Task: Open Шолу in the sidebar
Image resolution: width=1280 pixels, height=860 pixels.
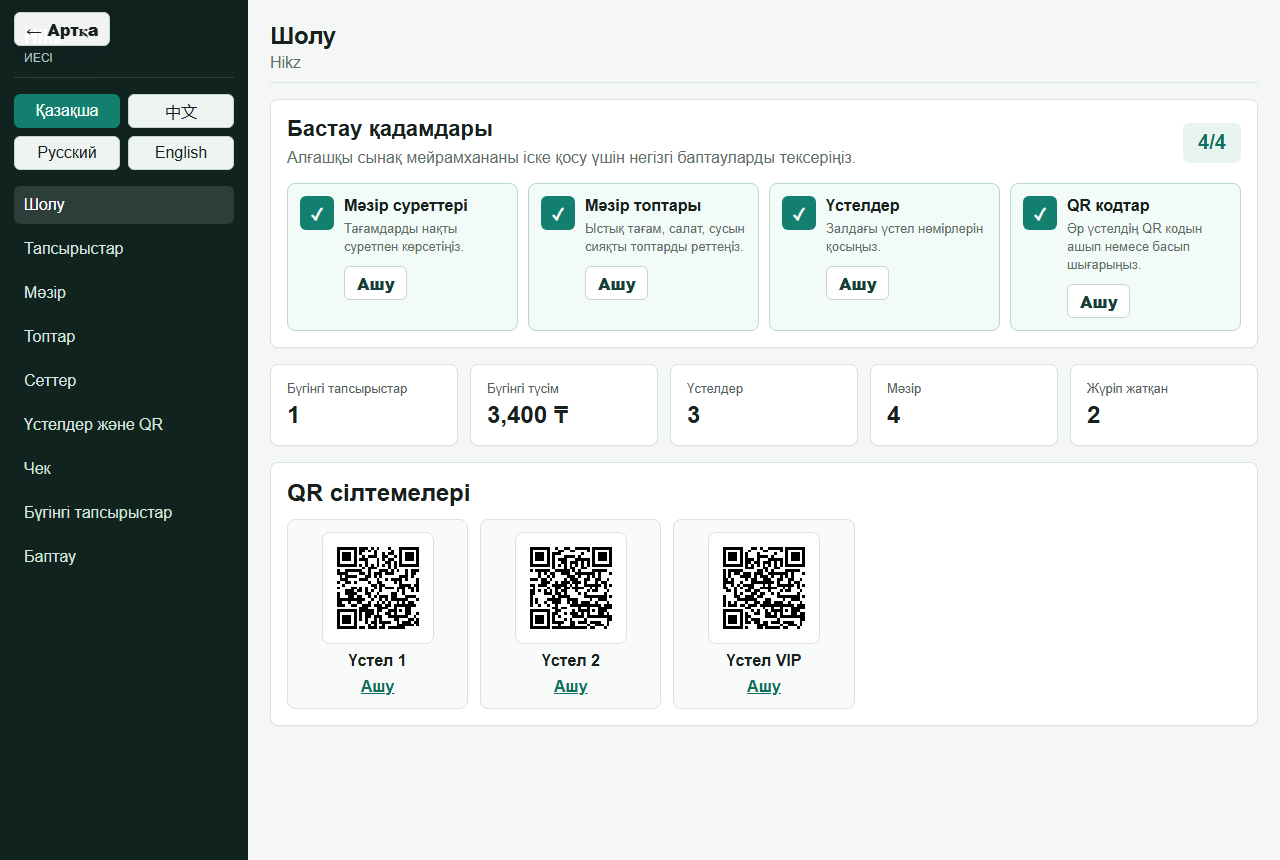Action: pos(124,205)
